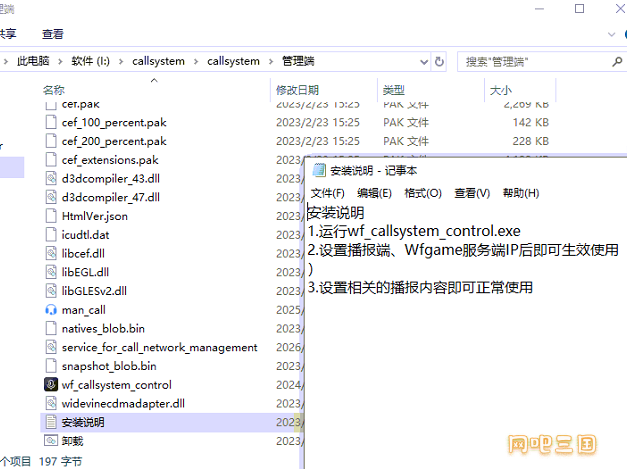Select the file name widevinecdmadapter.dll
Screen dimensions: 627x469
(x=123, y=403)
